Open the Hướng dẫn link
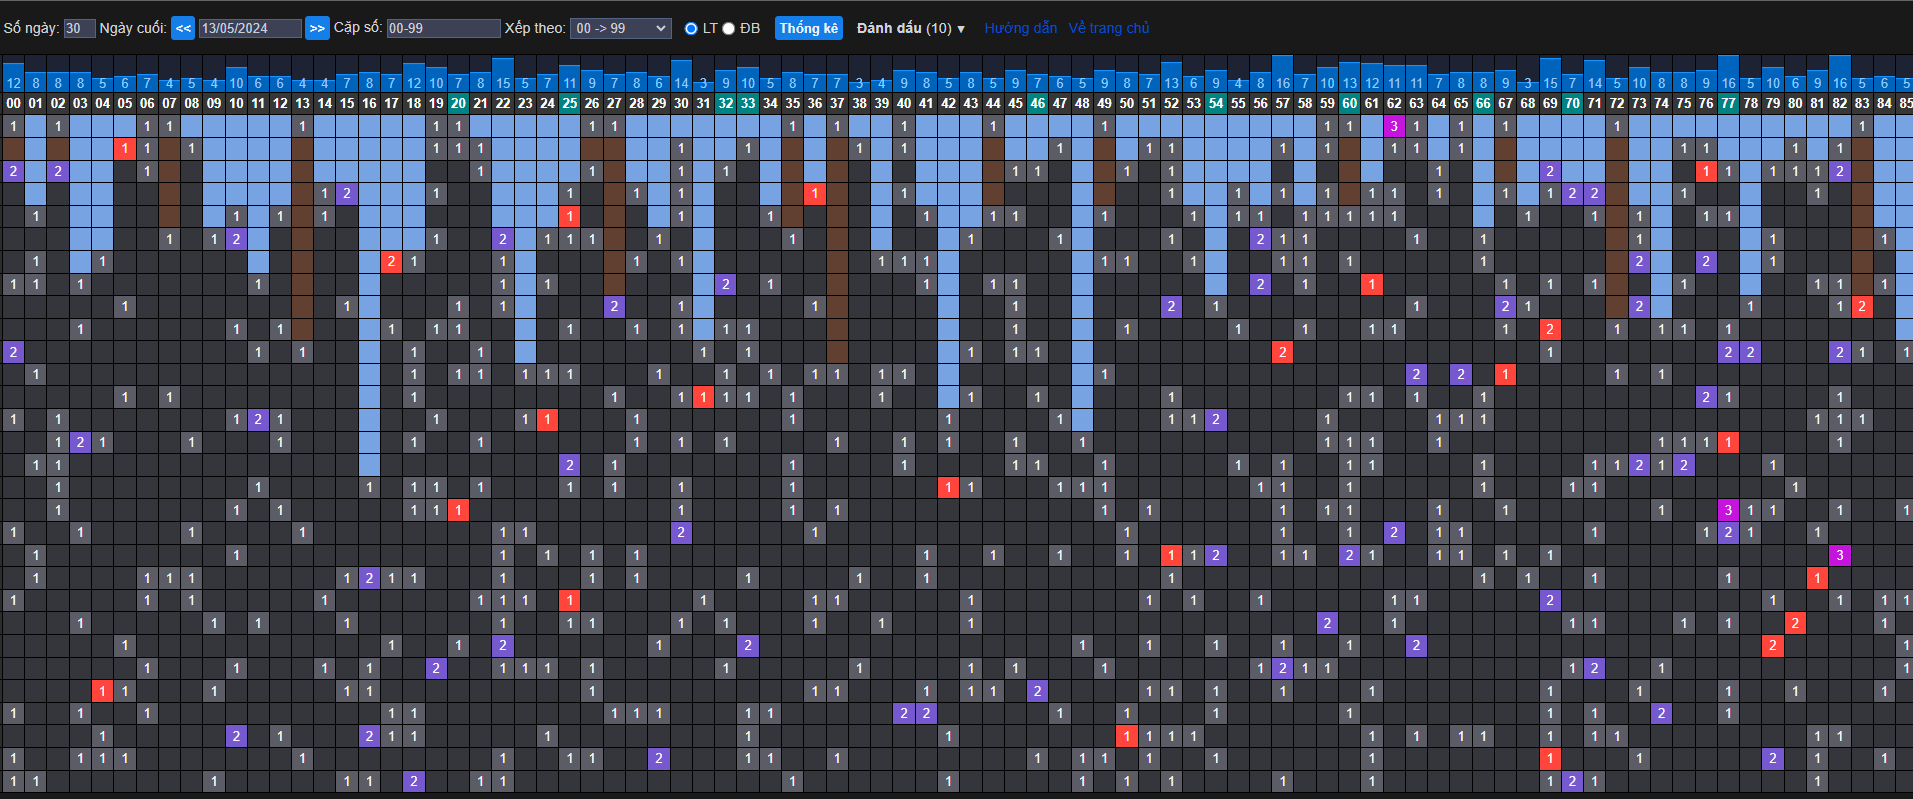This screenshot has height=799, width=1913. pos(1020,28)
